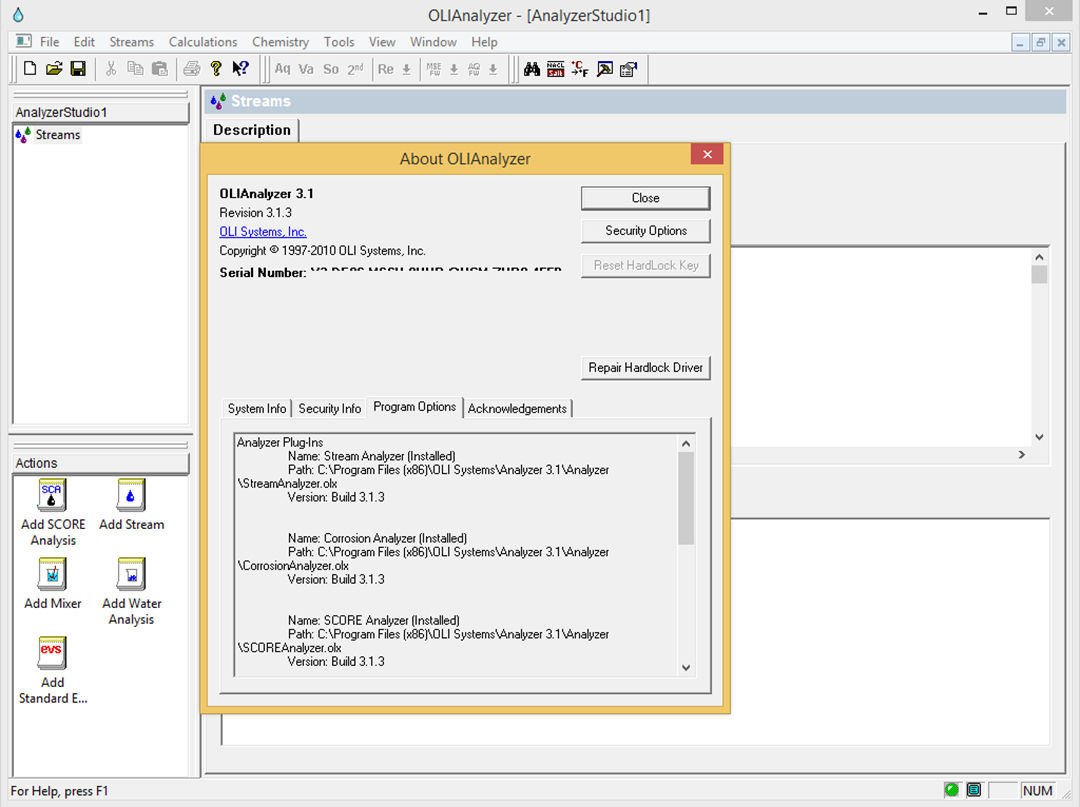Open the Edit menu
The height and width of the screenshot is (807, 1080).
(84, 42)
